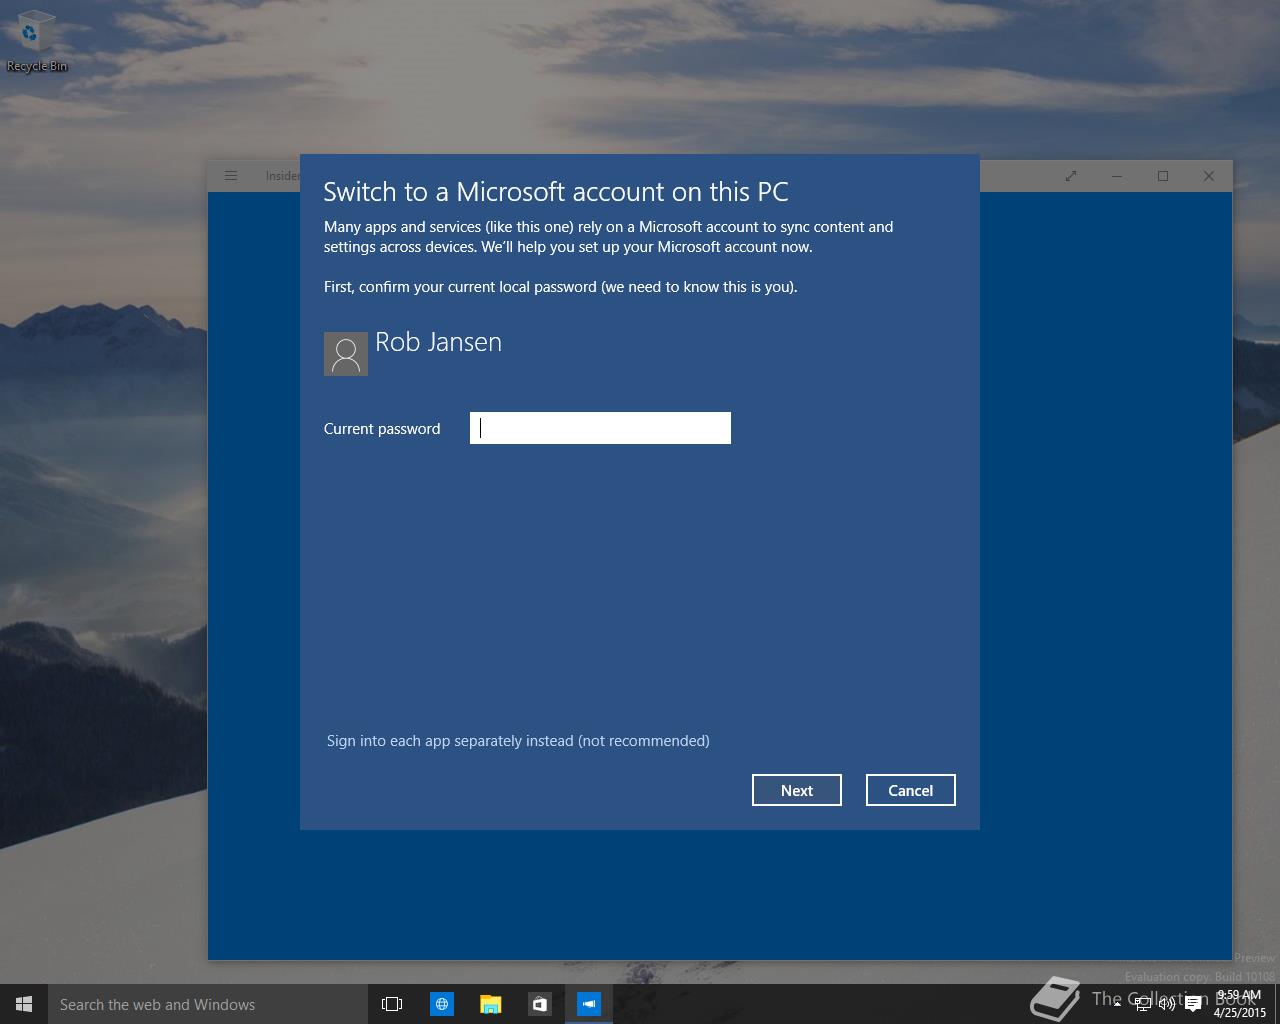This screenshot has width=1280, height=1024.
Task: Choose to sign into each app separately instead
Action: pyautogui.click(x=518, y=741)
